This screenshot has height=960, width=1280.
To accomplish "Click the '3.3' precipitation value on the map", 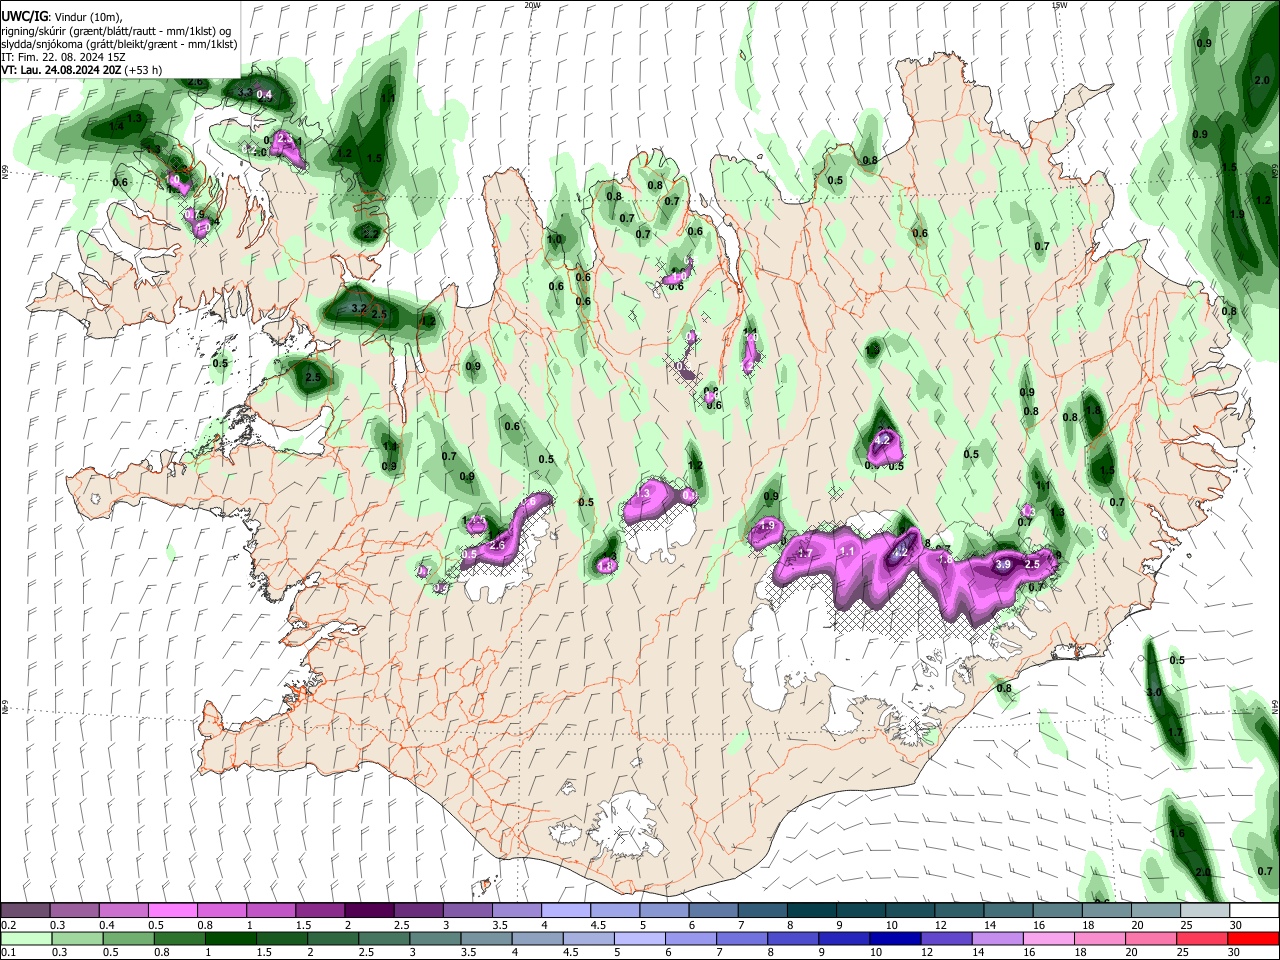I will click(x=244, y=92).
